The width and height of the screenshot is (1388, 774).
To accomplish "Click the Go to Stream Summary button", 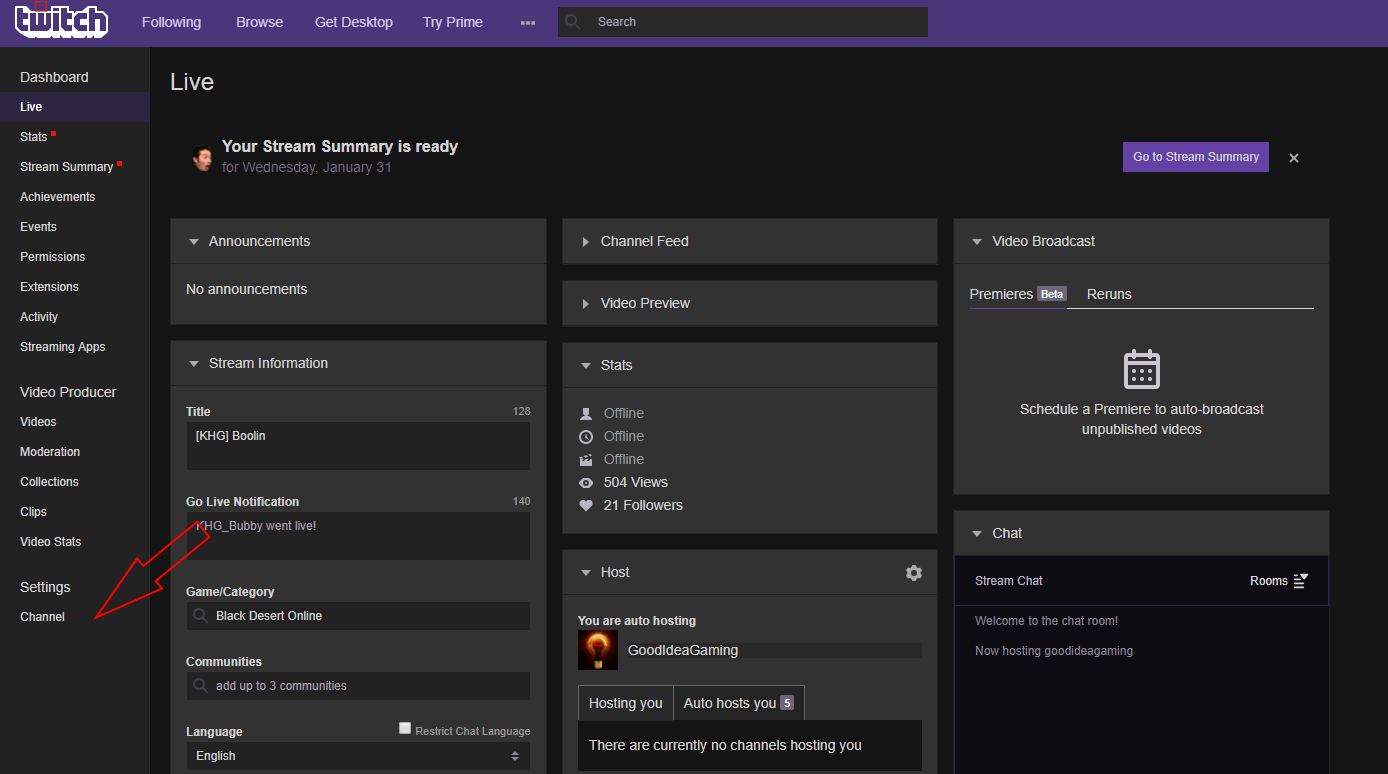I will coord(1195,157).
